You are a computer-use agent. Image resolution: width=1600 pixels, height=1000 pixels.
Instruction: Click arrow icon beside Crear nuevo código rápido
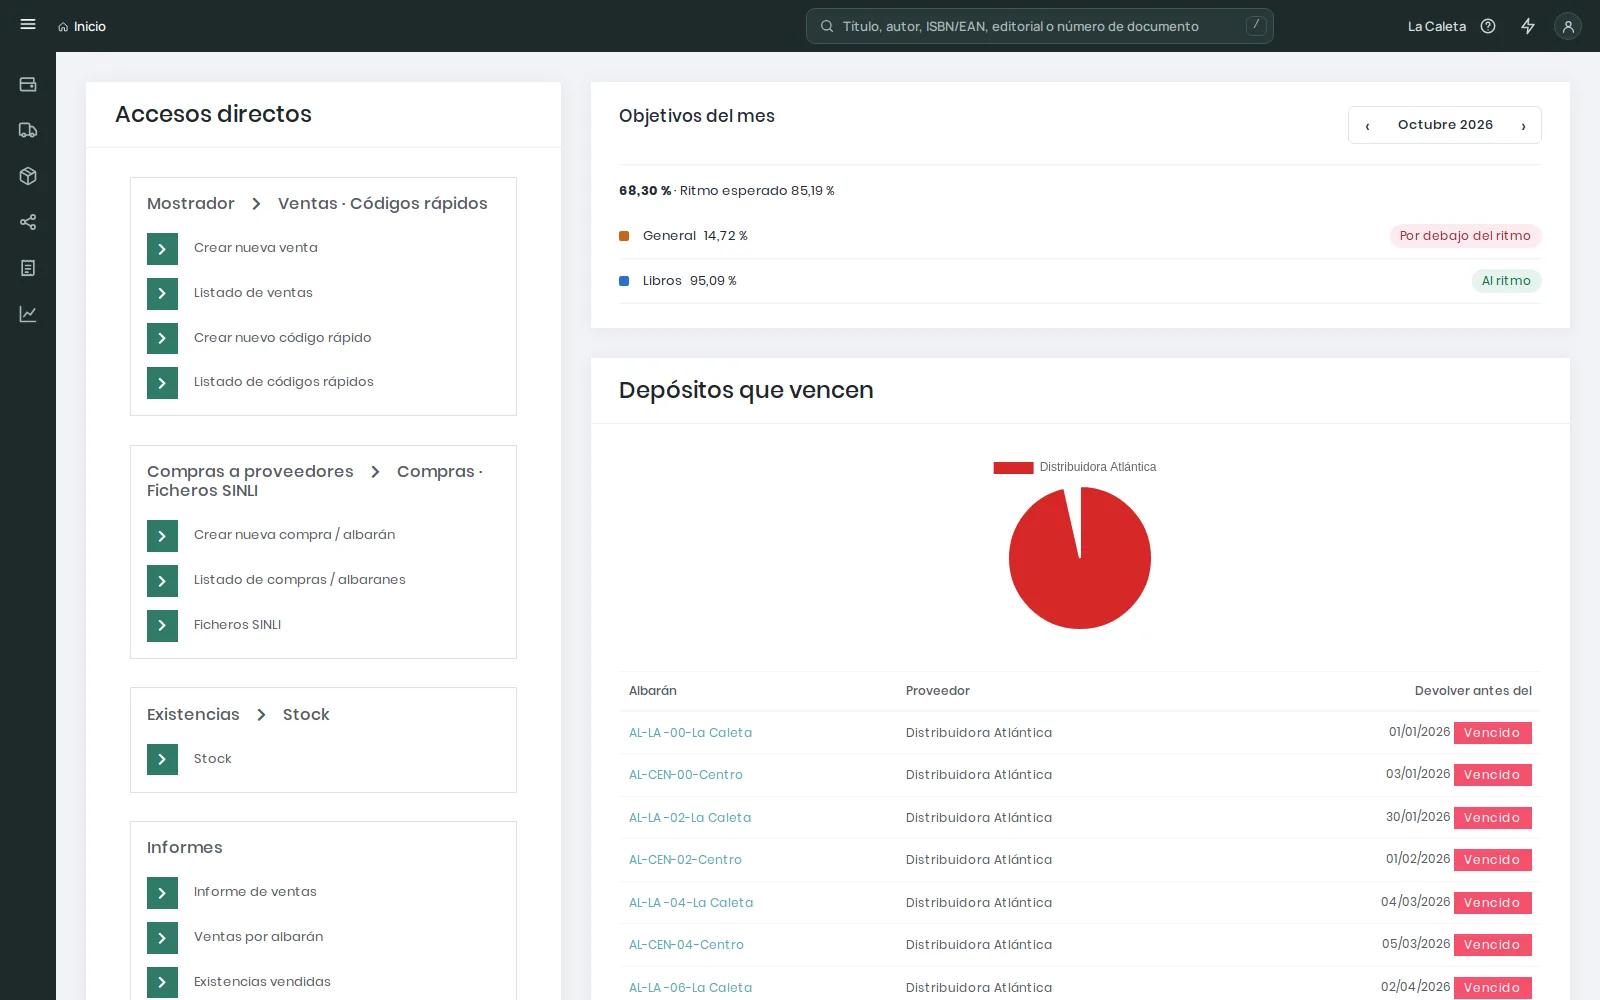point(162,338)
